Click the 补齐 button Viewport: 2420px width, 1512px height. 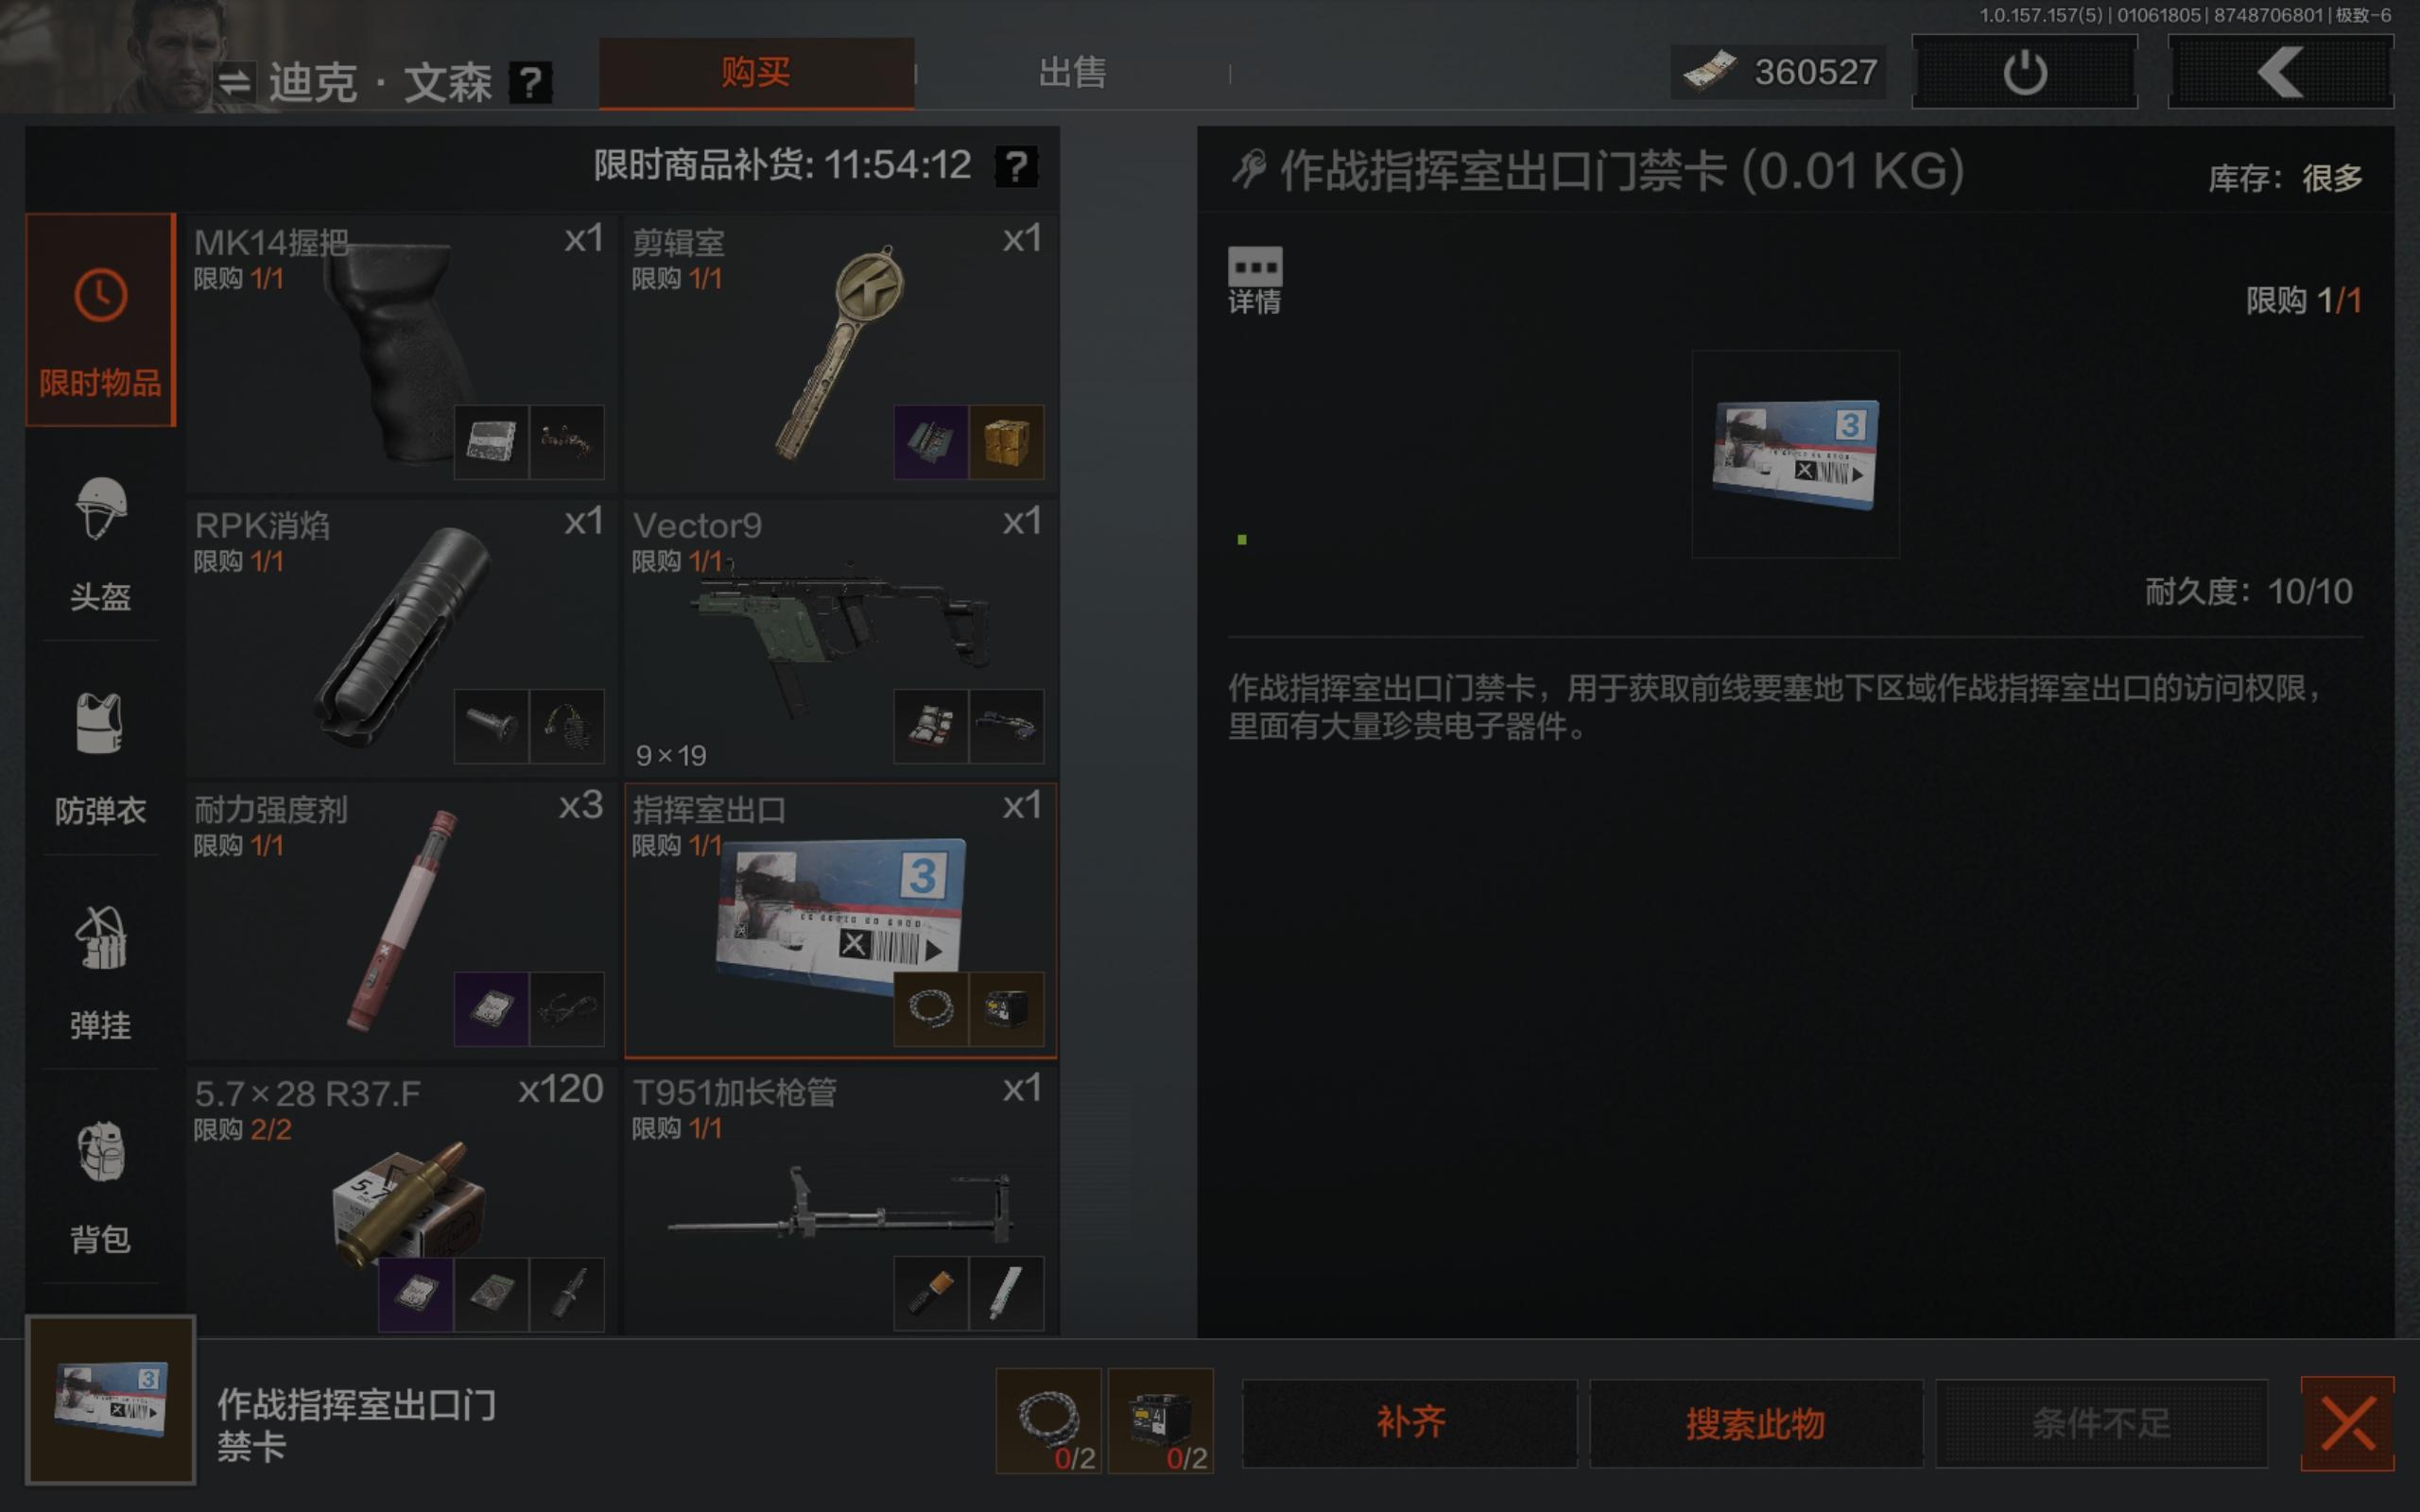[x=1410, y=1423]
